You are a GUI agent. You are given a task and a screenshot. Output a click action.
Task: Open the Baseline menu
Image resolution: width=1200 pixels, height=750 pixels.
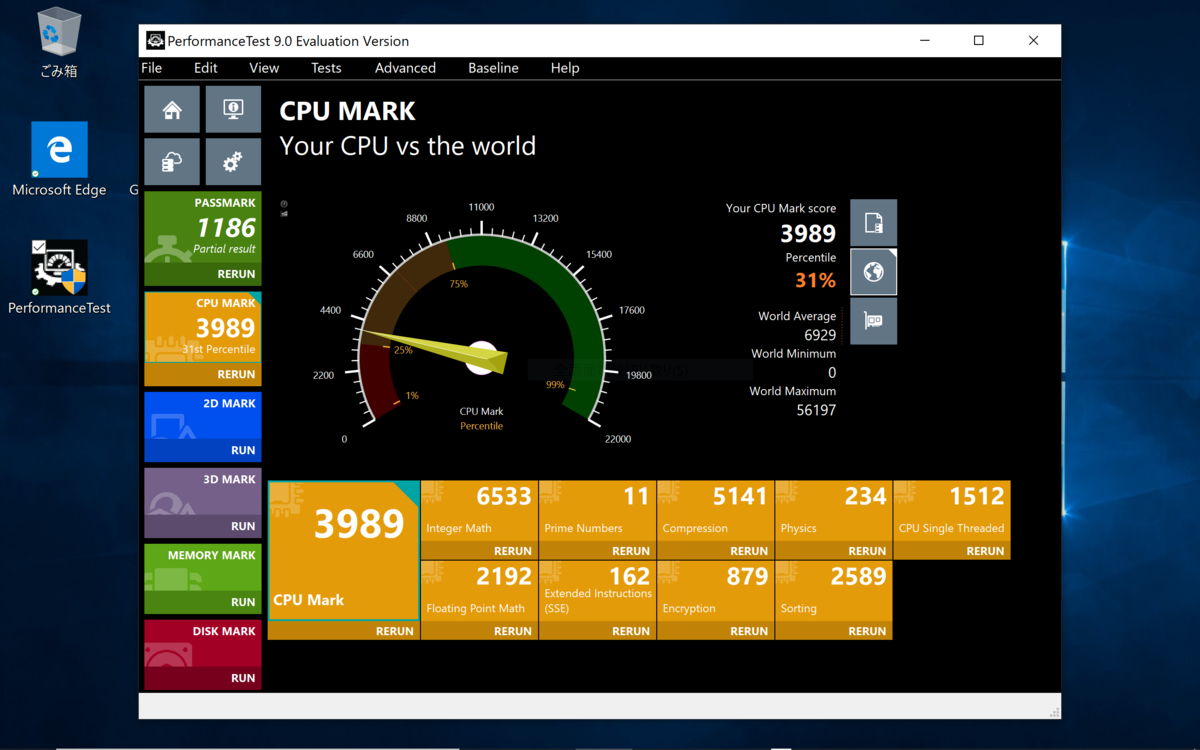point(493,68)
